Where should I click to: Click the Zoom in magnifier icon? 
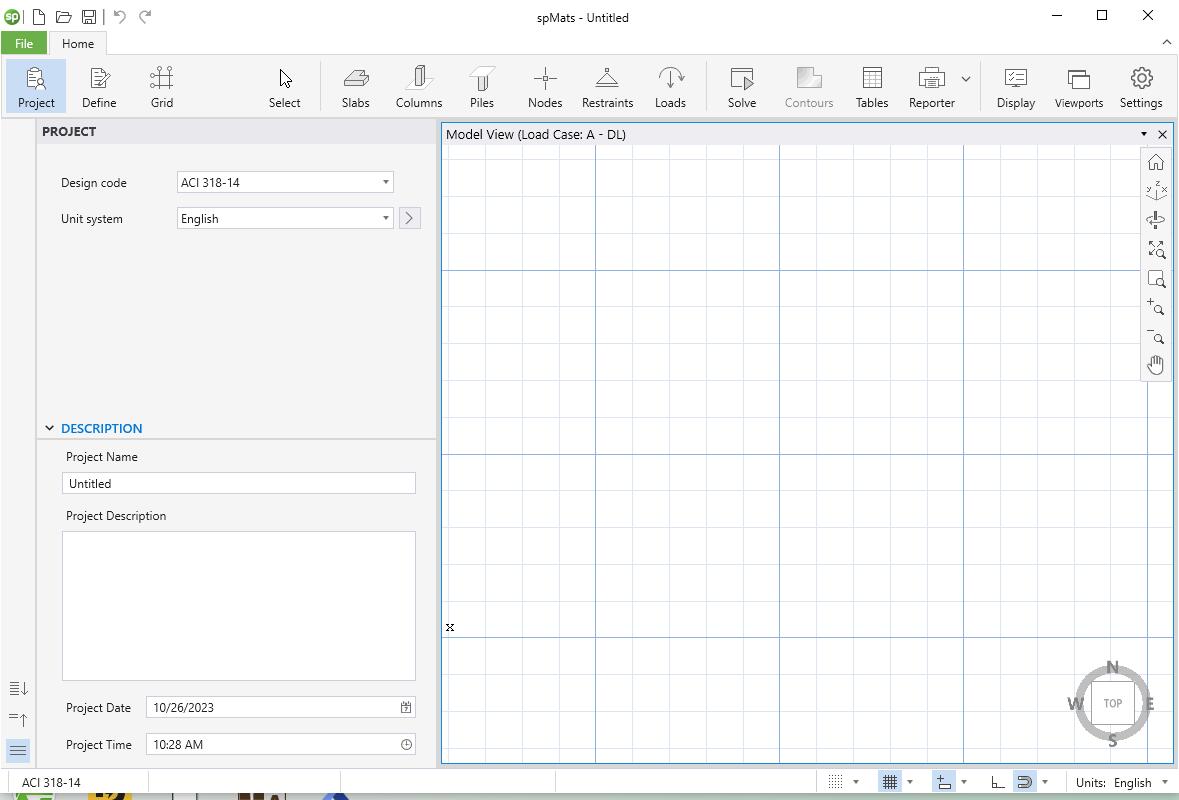tap(1156, 307)
